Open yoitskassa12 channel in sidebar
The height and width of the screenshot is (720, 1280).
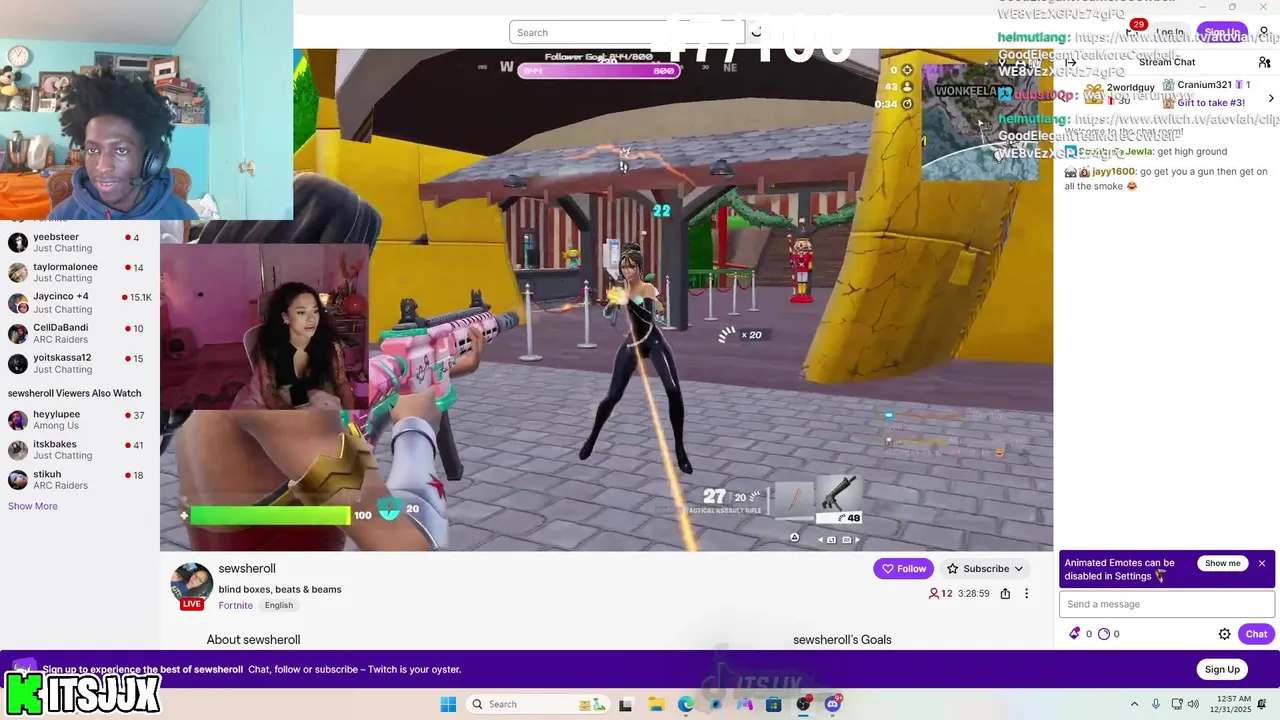(80, 363)
